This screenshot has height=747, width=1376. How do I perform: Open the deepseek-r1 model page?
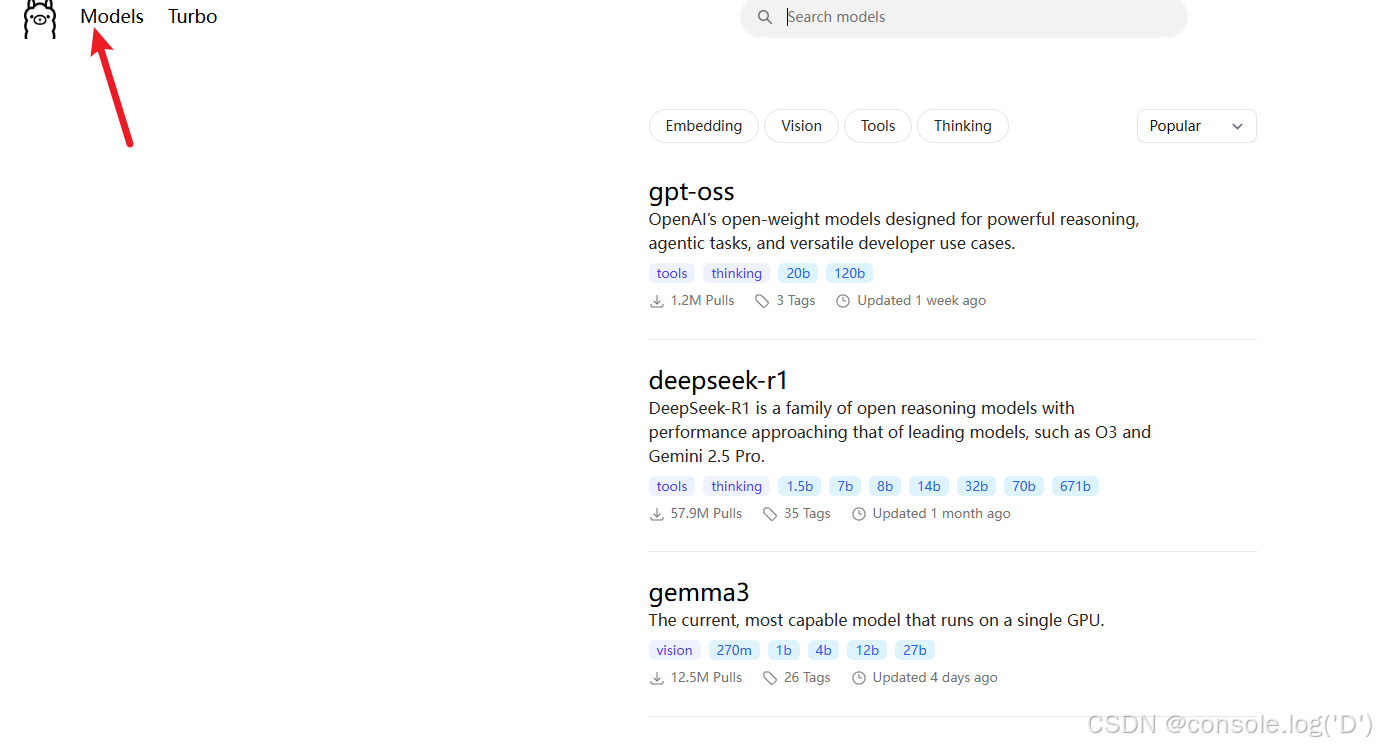(719, 381)
